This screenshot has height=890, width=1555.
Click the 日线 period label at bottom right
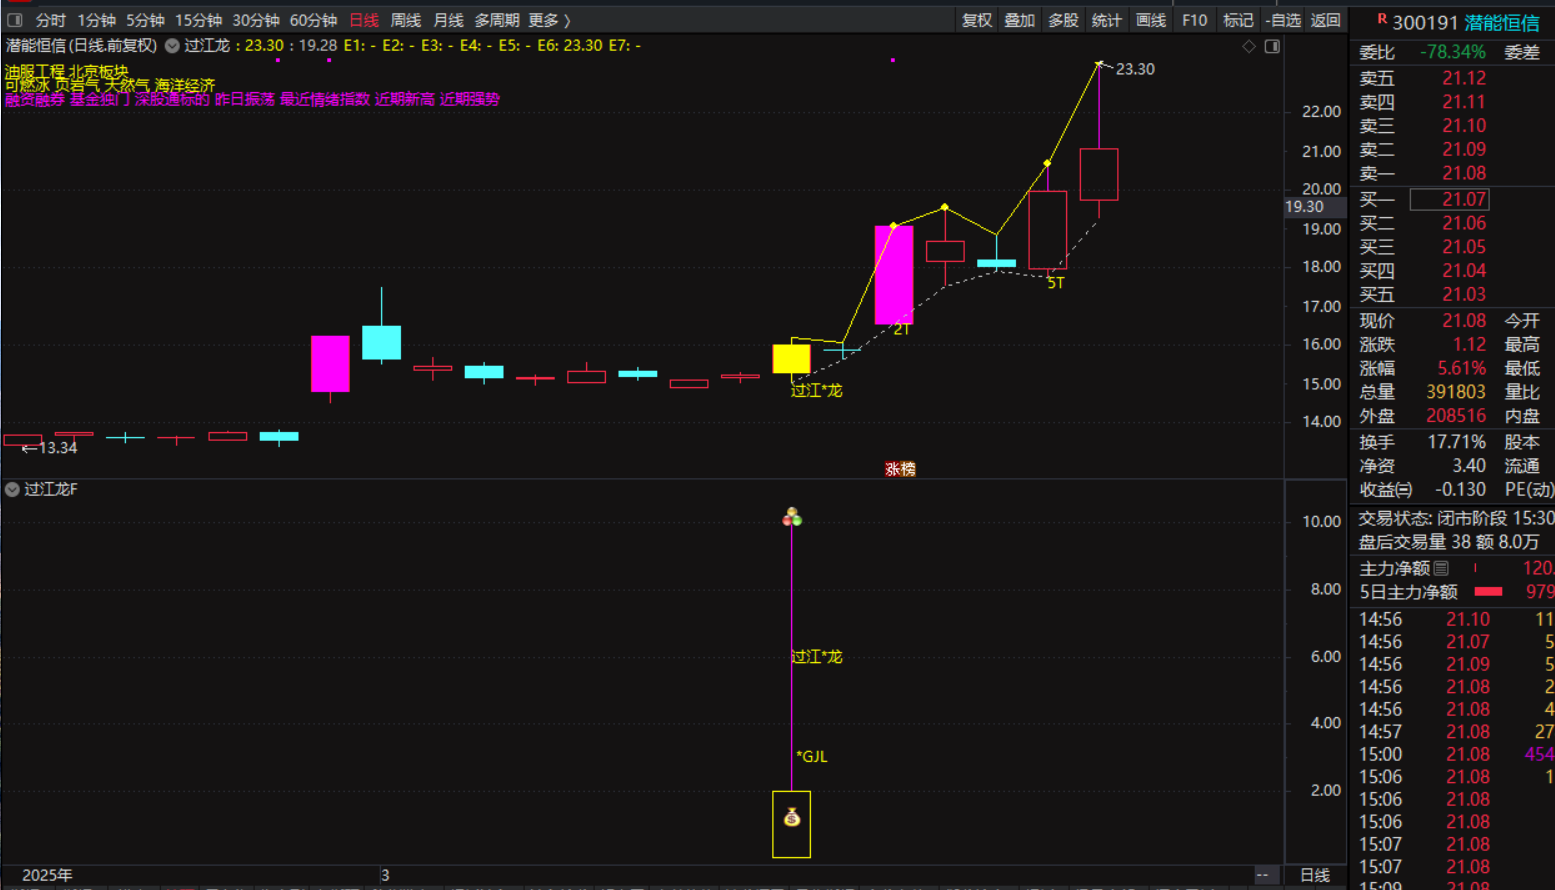point(1315,875)
